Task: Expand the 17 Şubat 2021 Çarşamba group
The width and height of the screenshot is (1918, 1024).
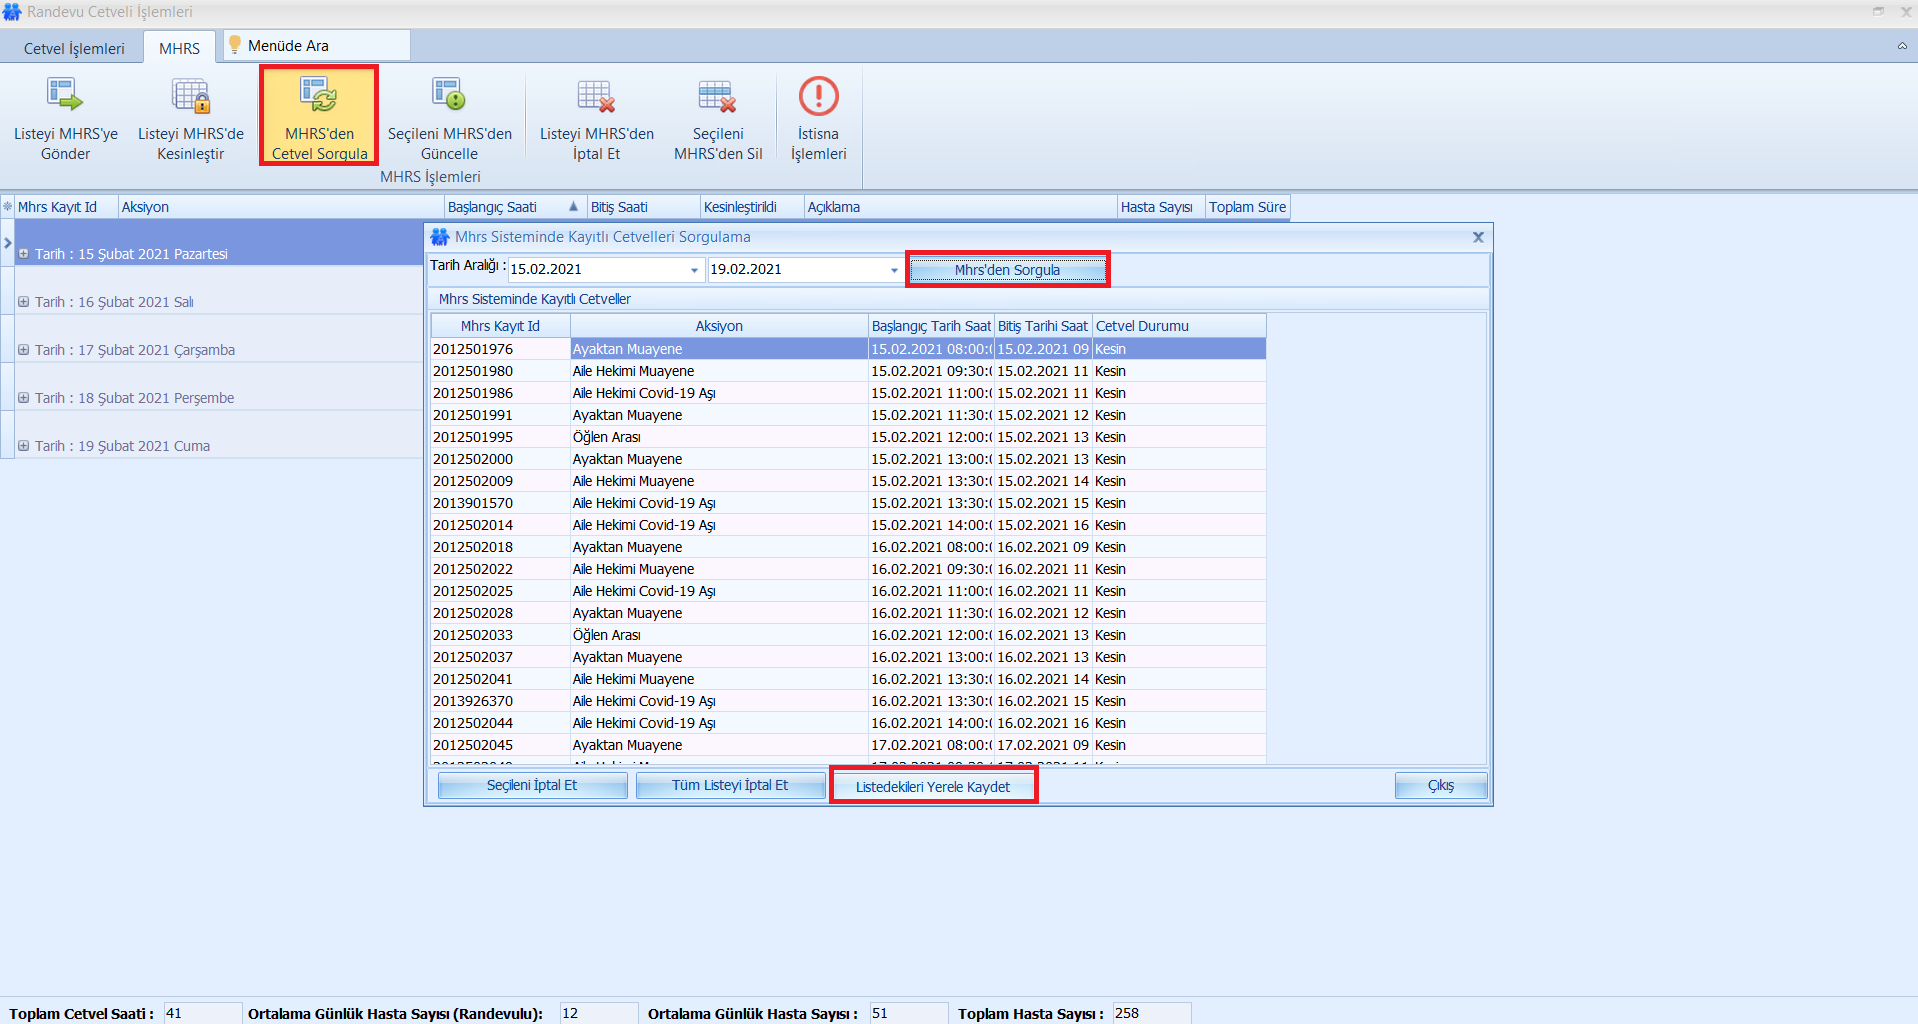Action: [23, 350]
